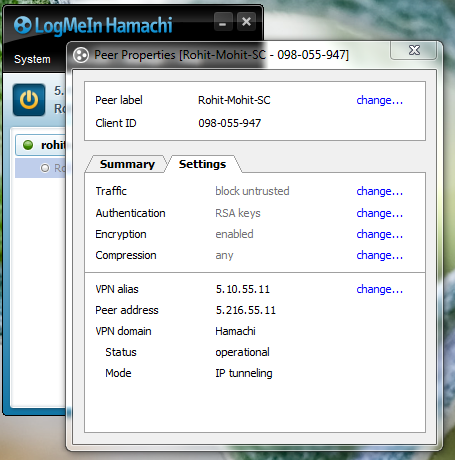455x460 pixels.
Task: Click the 'operational' status value
Action: 242,353
